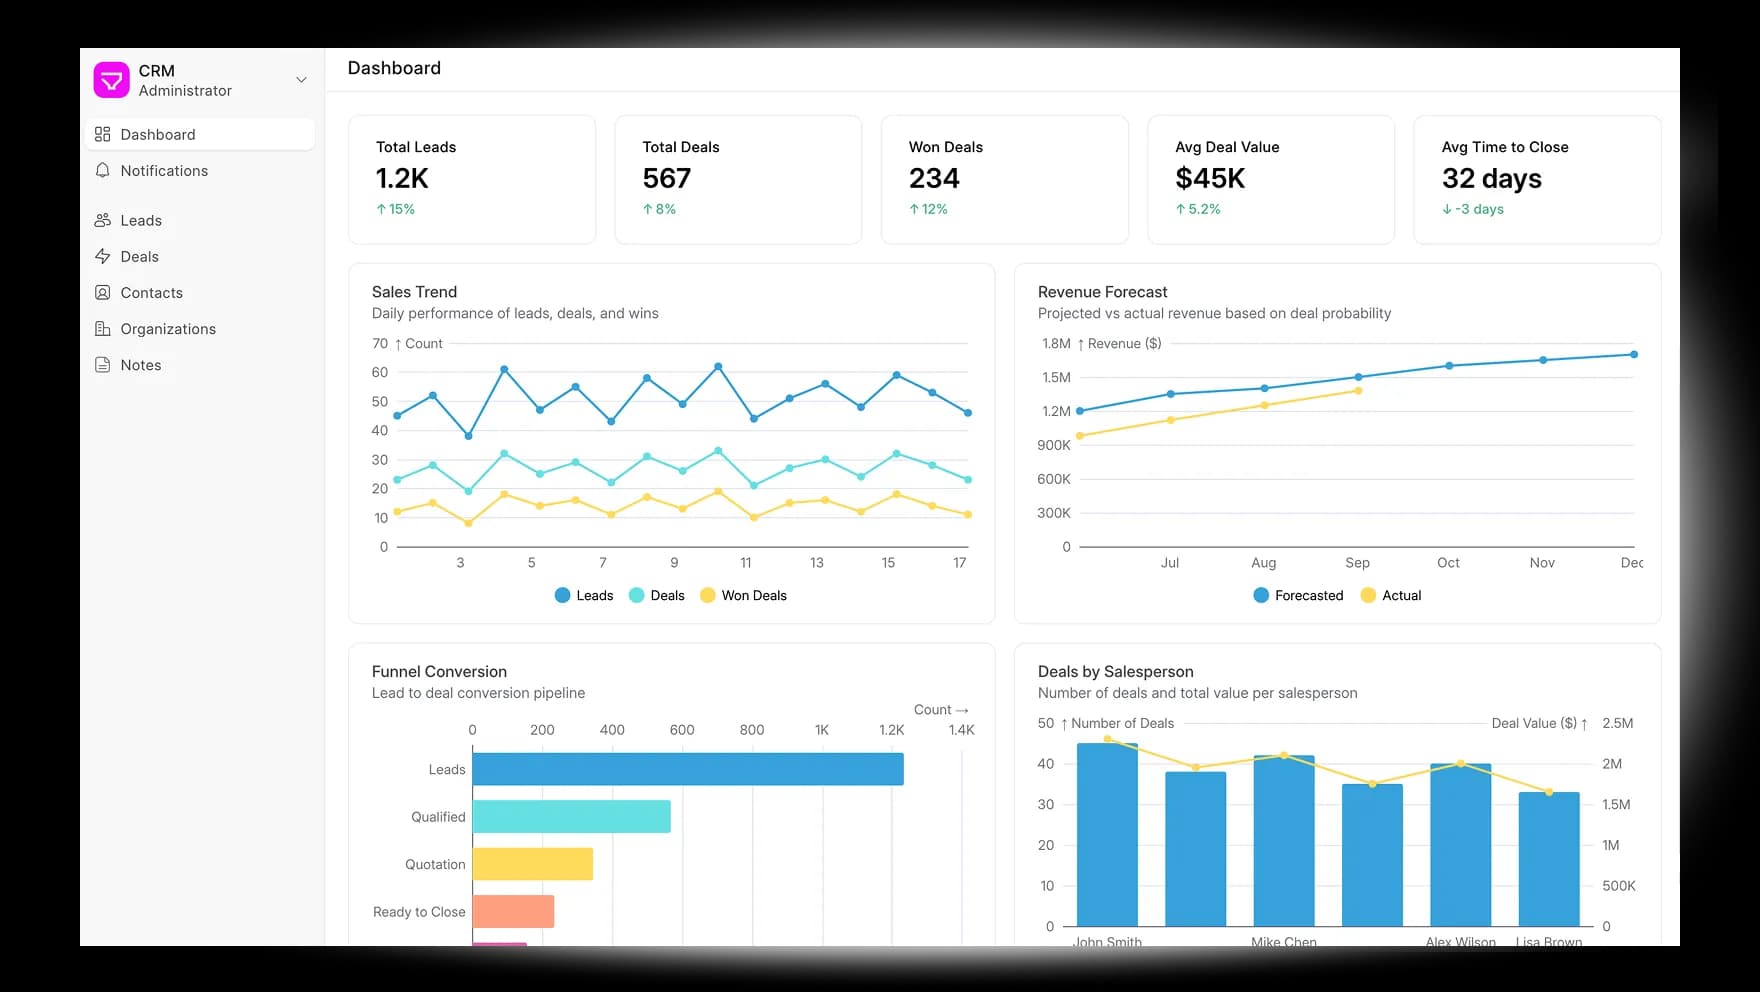Click the 12% increase under Won Deals
1760x992 pixels.
click(x=928, y=209)
